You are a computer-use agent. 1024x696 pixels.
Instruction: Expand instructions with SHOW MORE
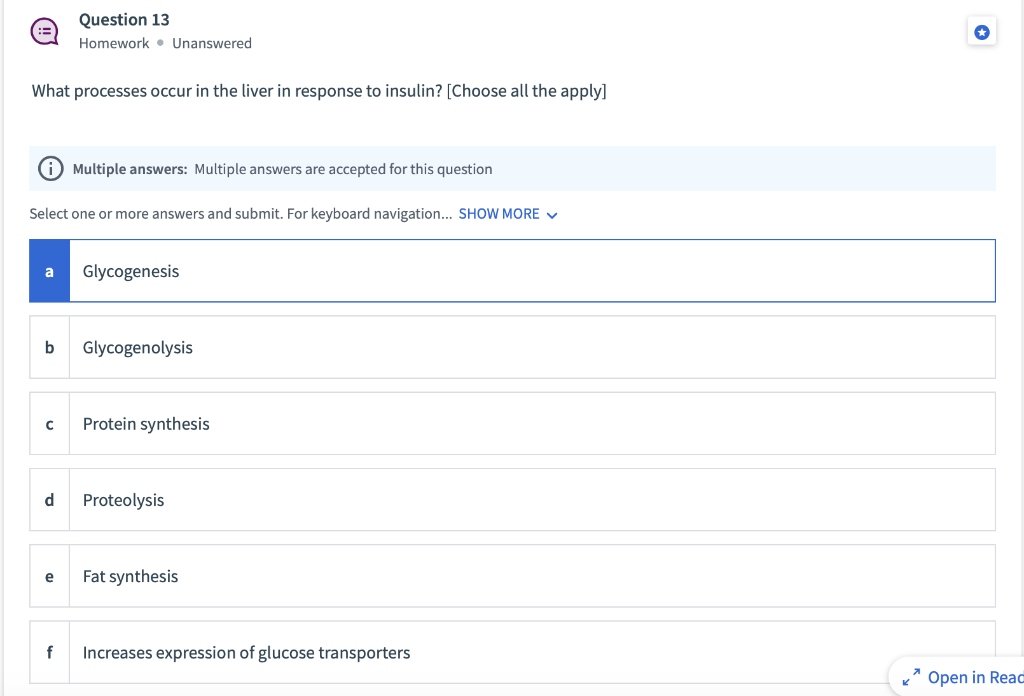click(499, 214)
